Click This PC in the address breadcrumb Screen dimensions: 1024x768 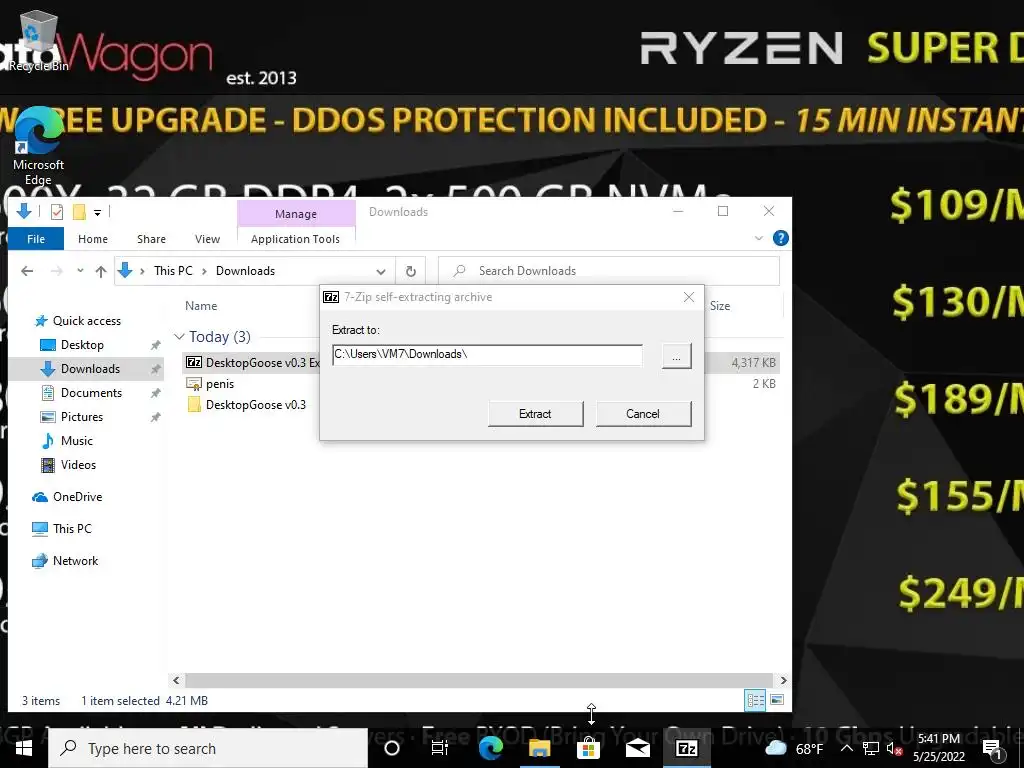(173, 270)
